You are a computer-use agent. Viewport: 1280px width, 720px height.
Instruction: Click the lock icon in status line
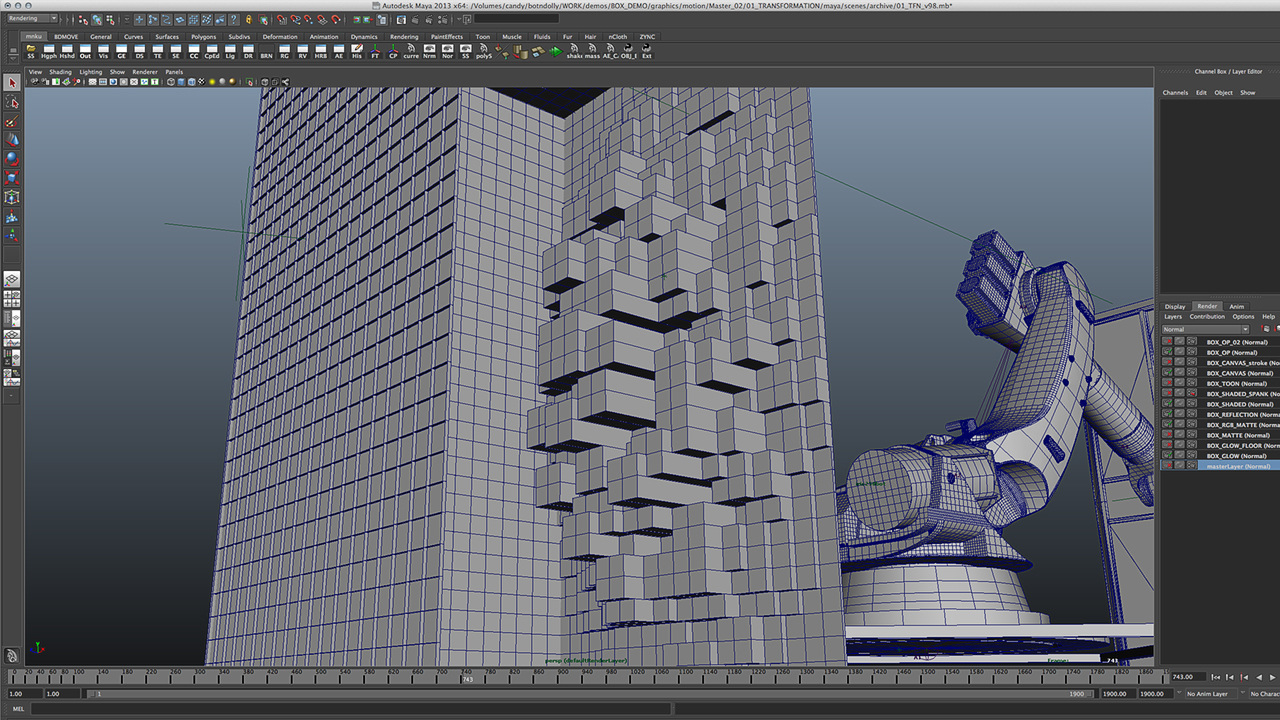pyautogui.click(x=247, y=19)
